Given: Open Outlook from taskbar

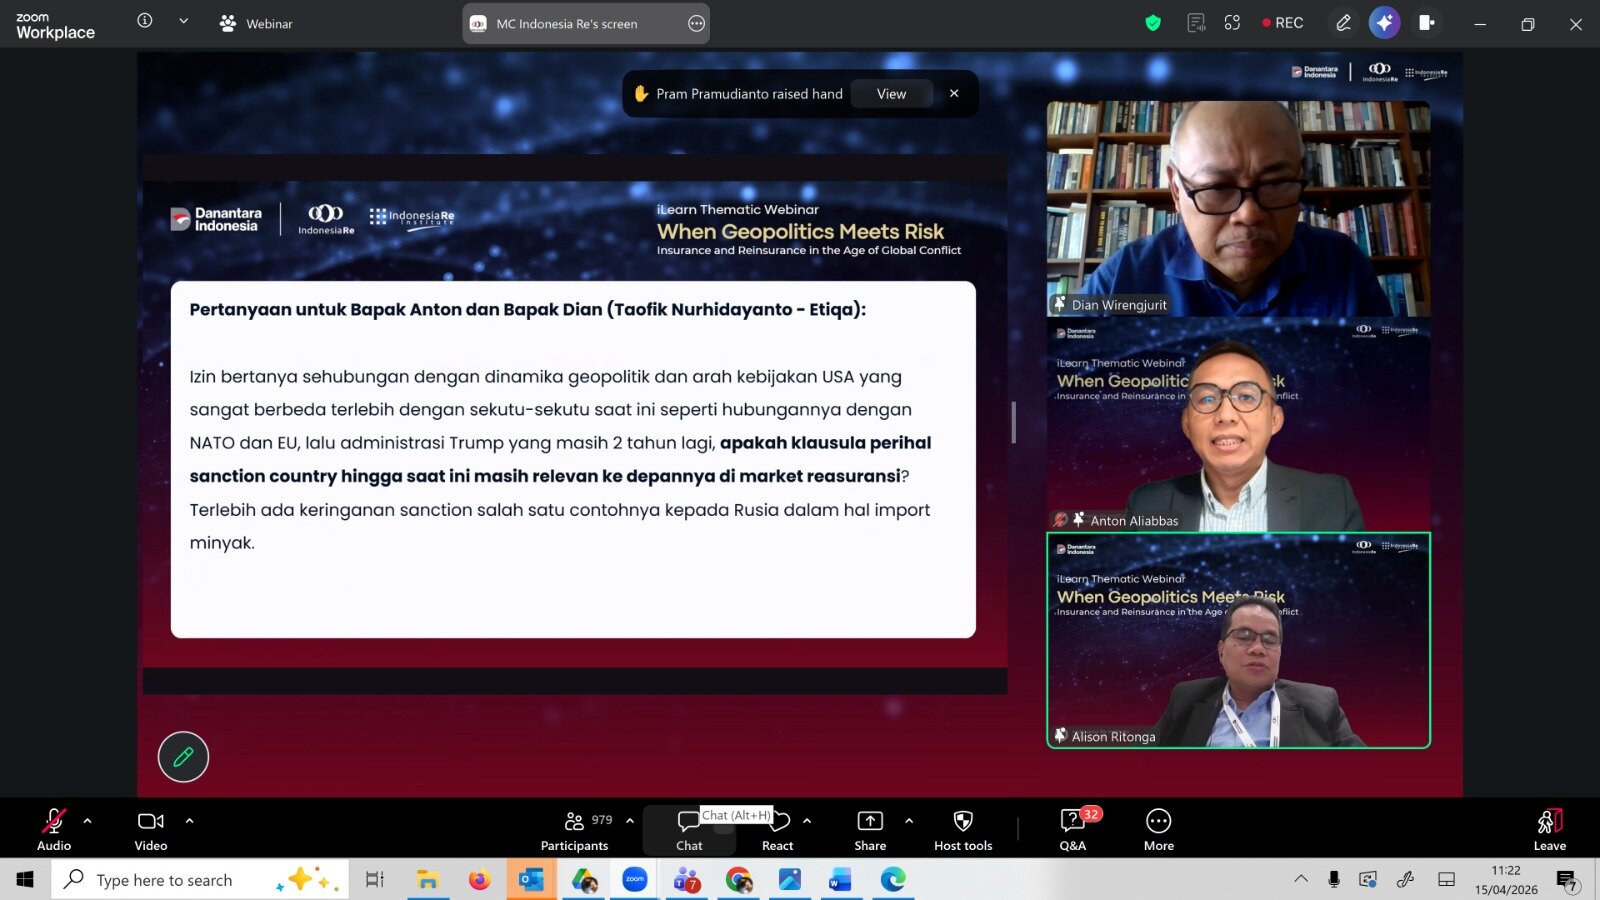Looking at the screenshot, I should tap(531, 880).
